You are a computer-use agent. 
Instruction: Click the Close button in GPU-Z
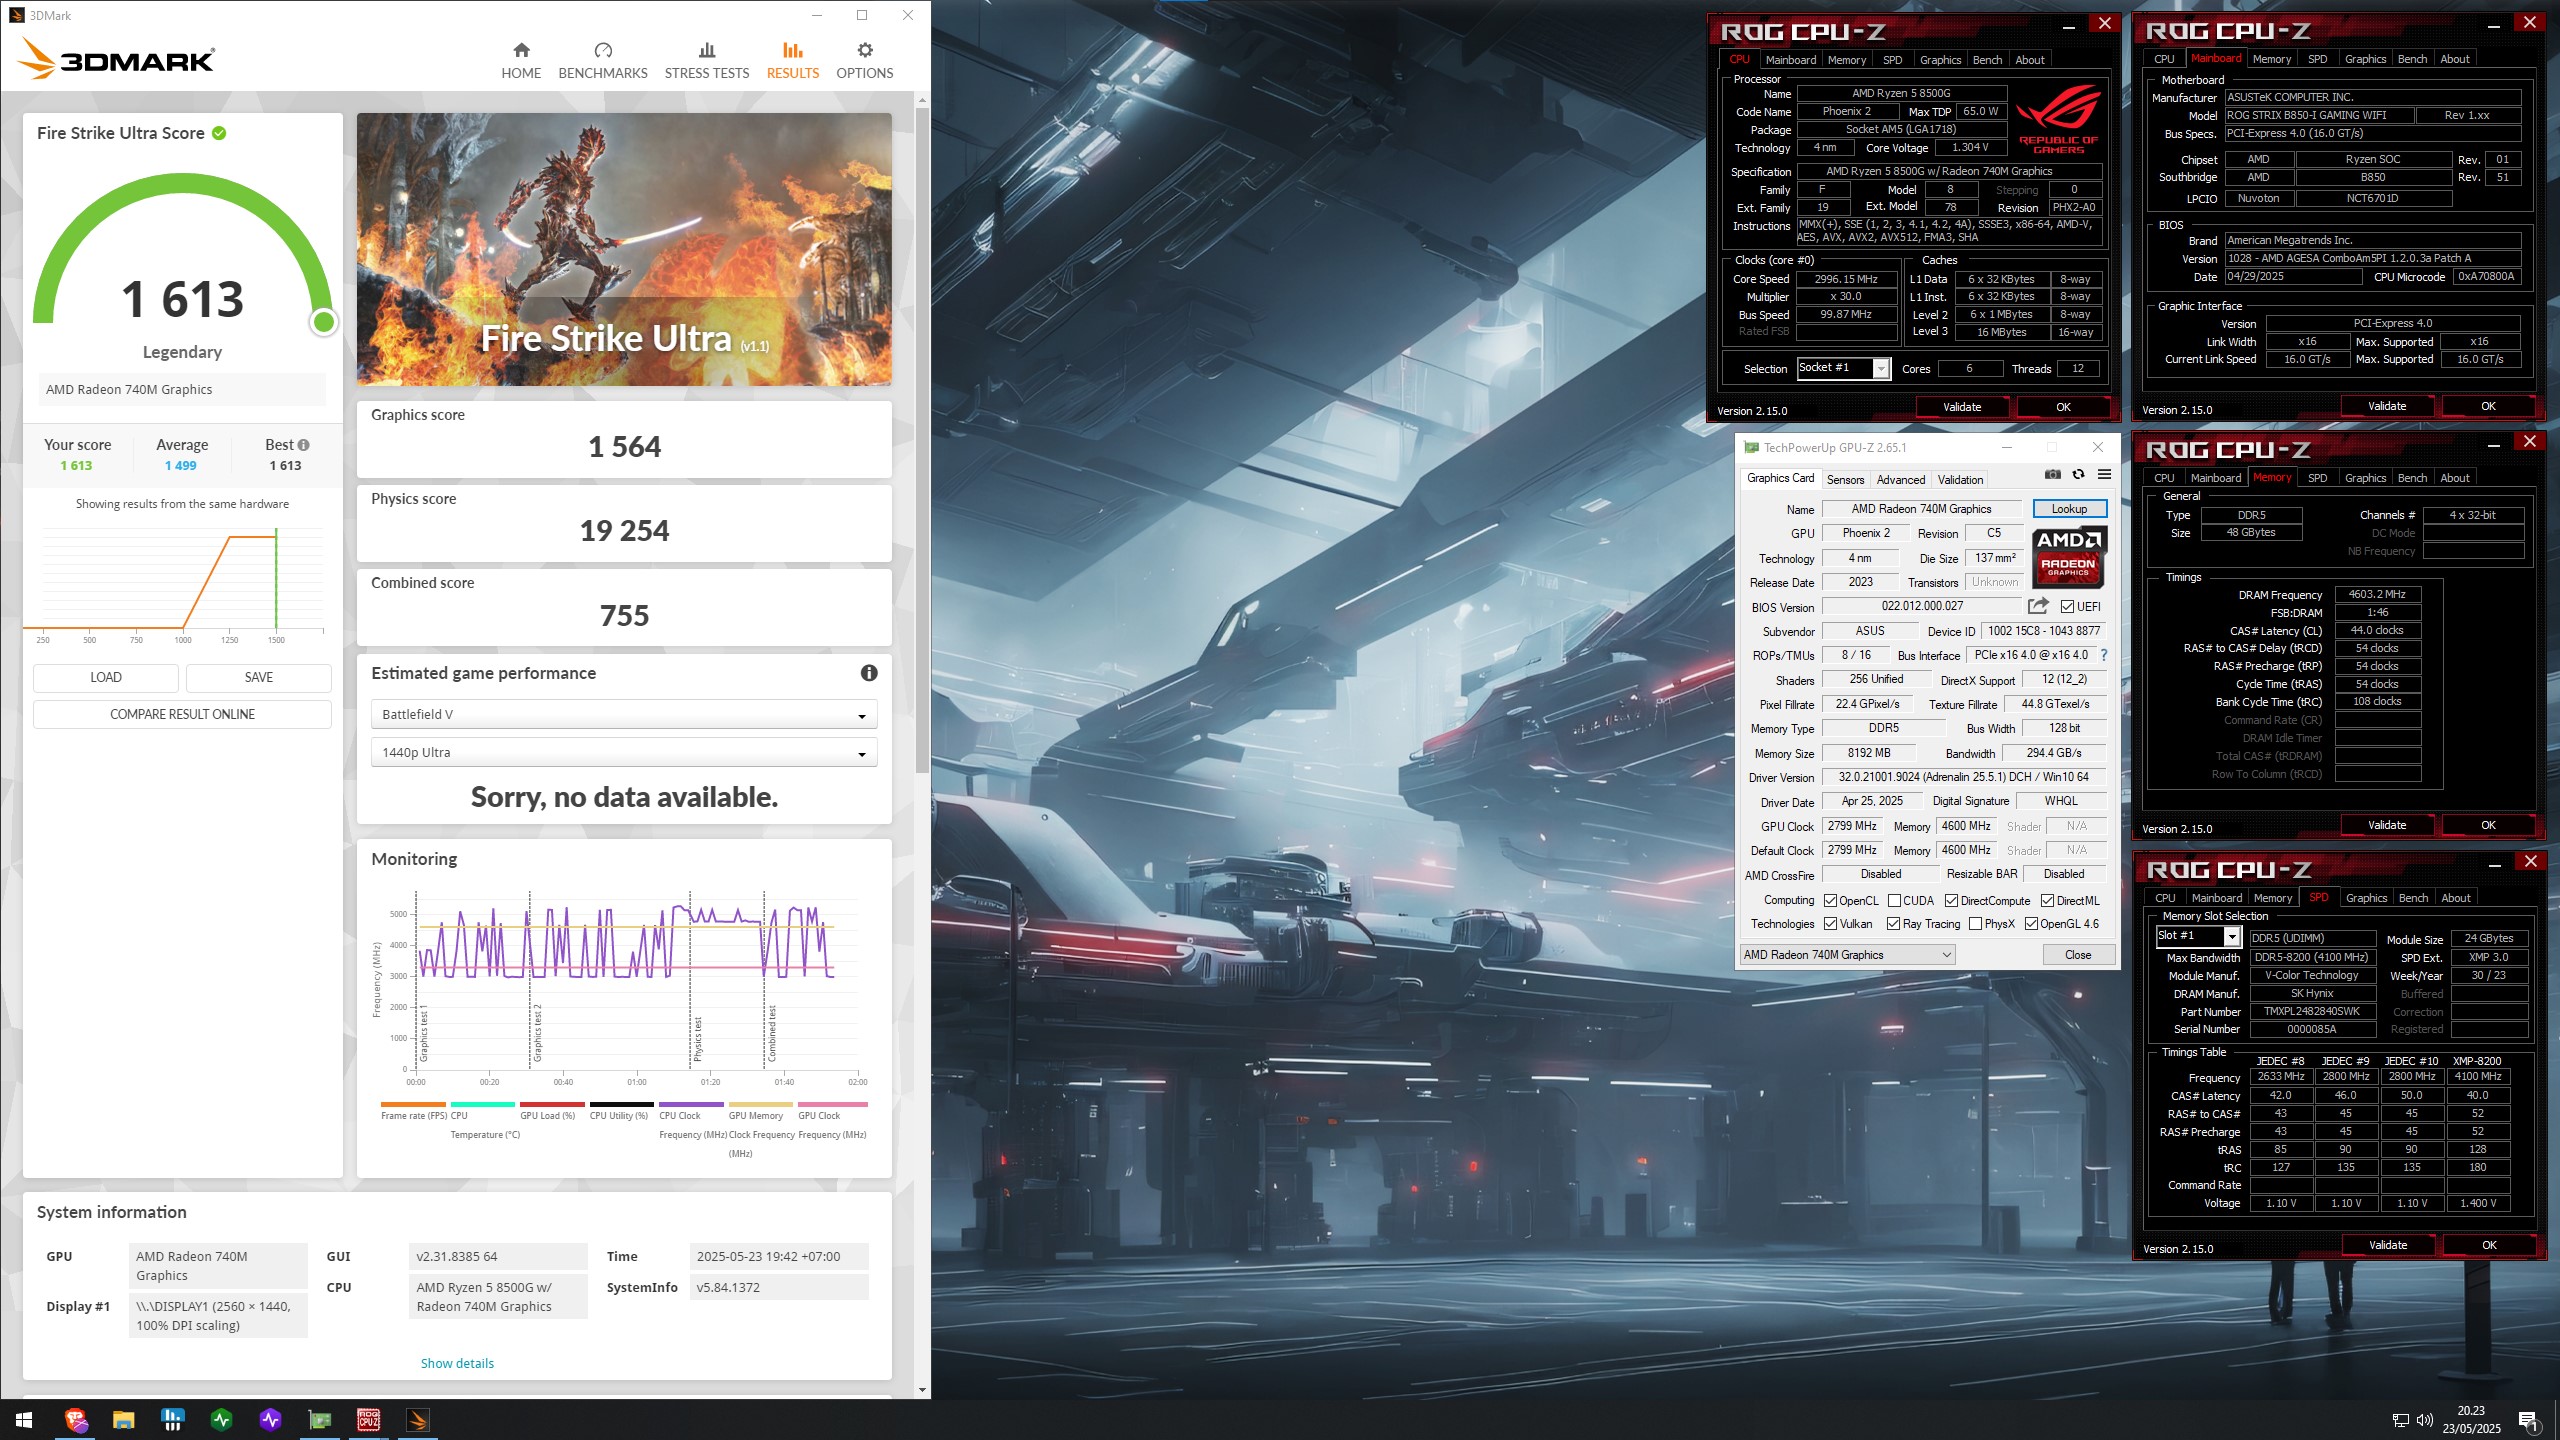pyautogui.click(x=2078, y=955)
